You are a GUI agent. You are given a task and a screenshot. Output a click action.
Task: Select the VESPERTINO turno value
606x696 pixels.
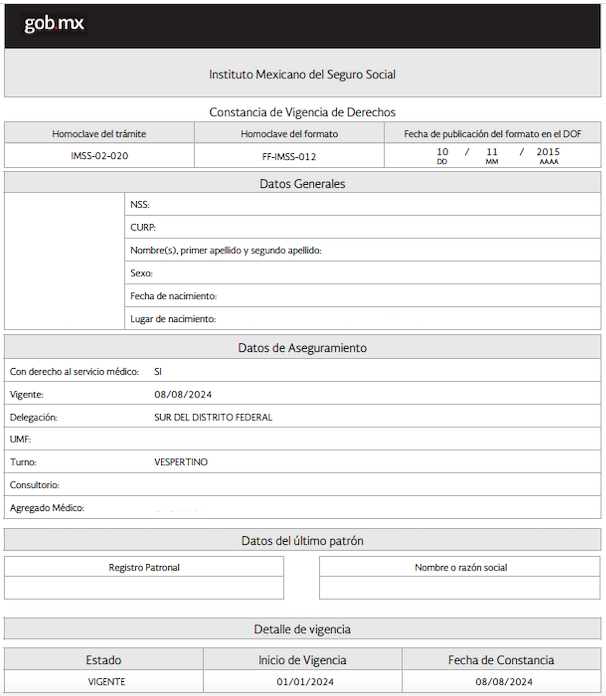tap(181, 462)
